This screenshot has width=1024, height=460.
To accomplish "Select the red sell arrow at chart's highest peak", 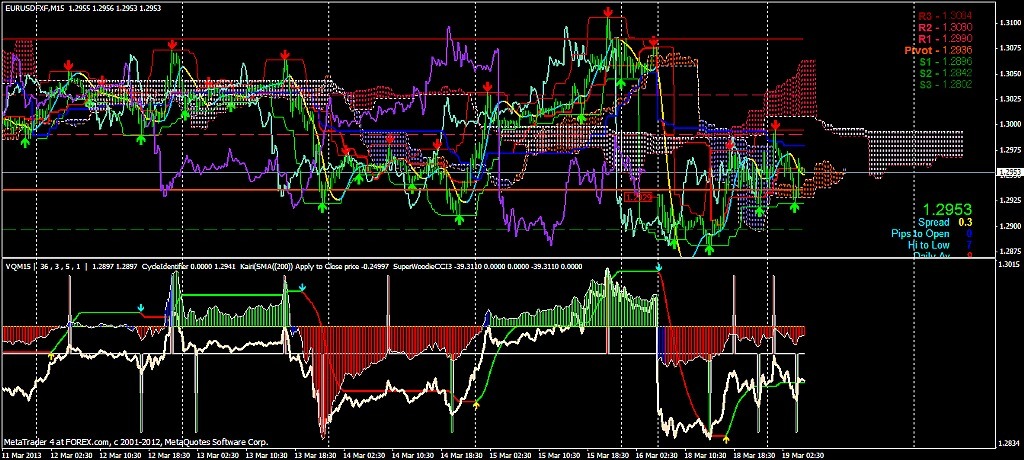I will coord(608,12).
